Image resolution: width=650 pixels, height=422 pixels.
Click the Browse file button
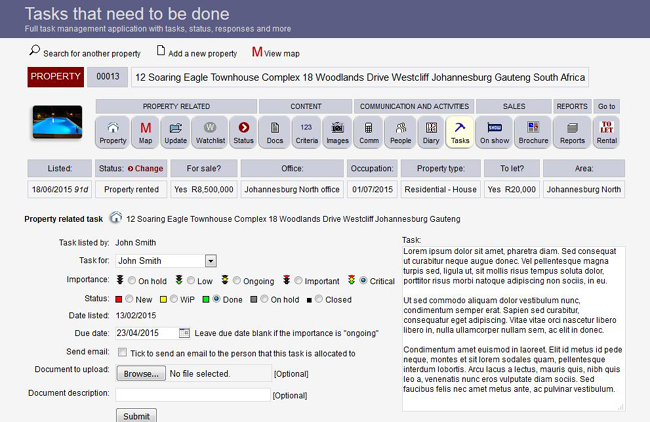point(141,373)
